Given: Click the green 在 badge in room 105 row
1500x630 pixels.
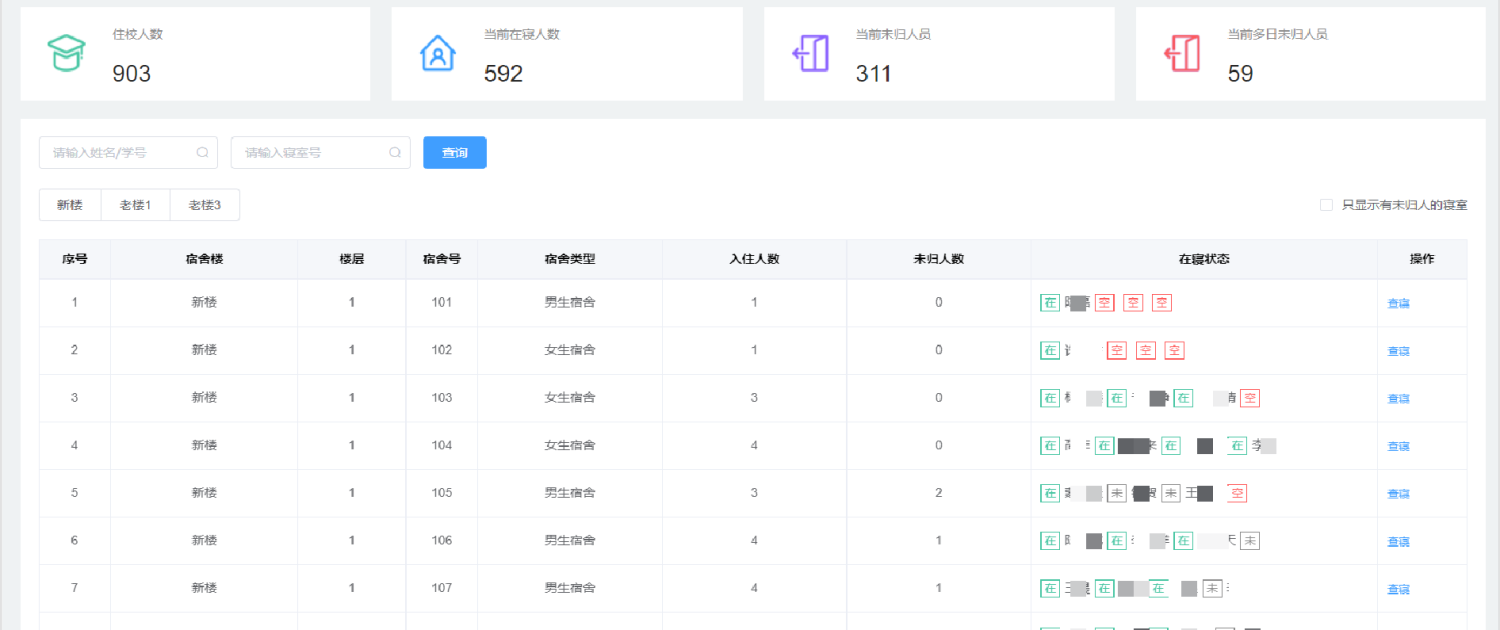Looking at the screenshot, I should [1050, 493].
